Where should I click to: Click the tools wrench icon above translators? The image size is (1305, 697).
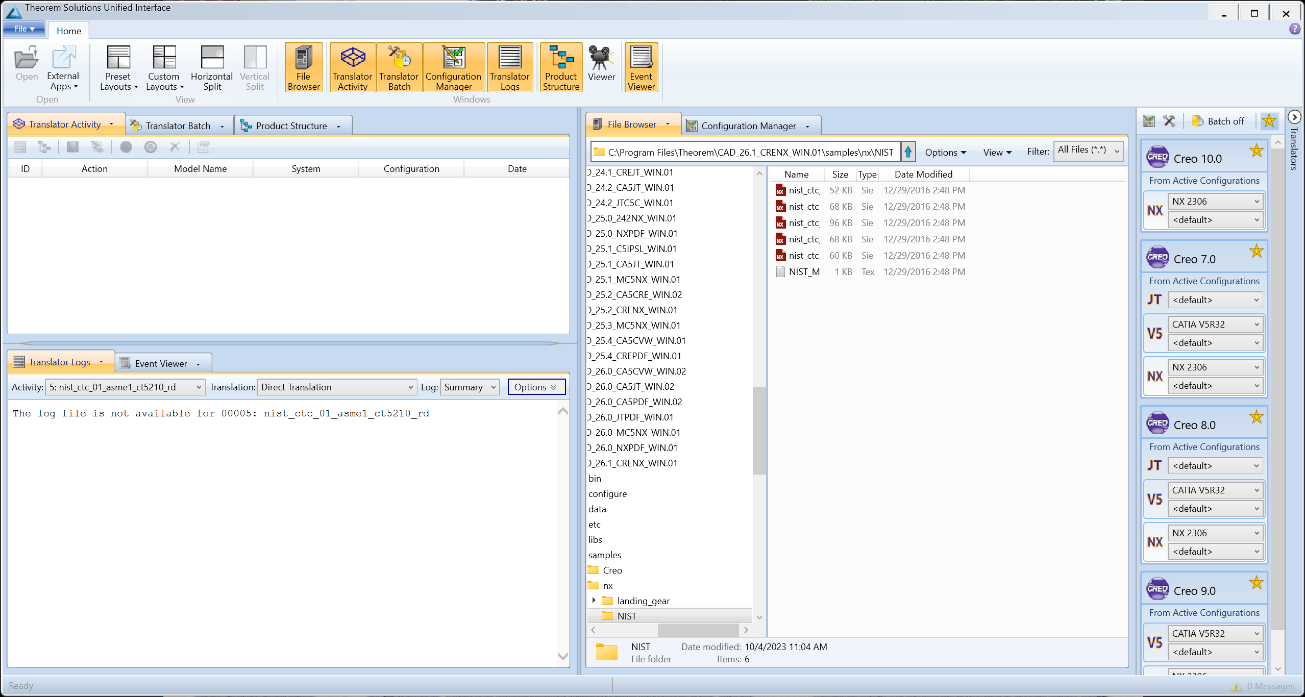1168,121
